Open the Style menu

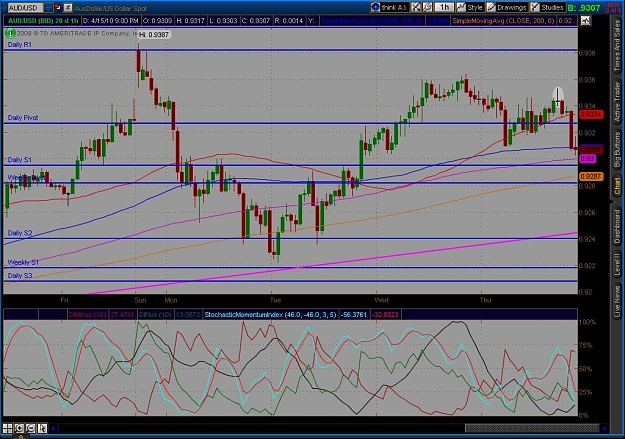point(470,7)
